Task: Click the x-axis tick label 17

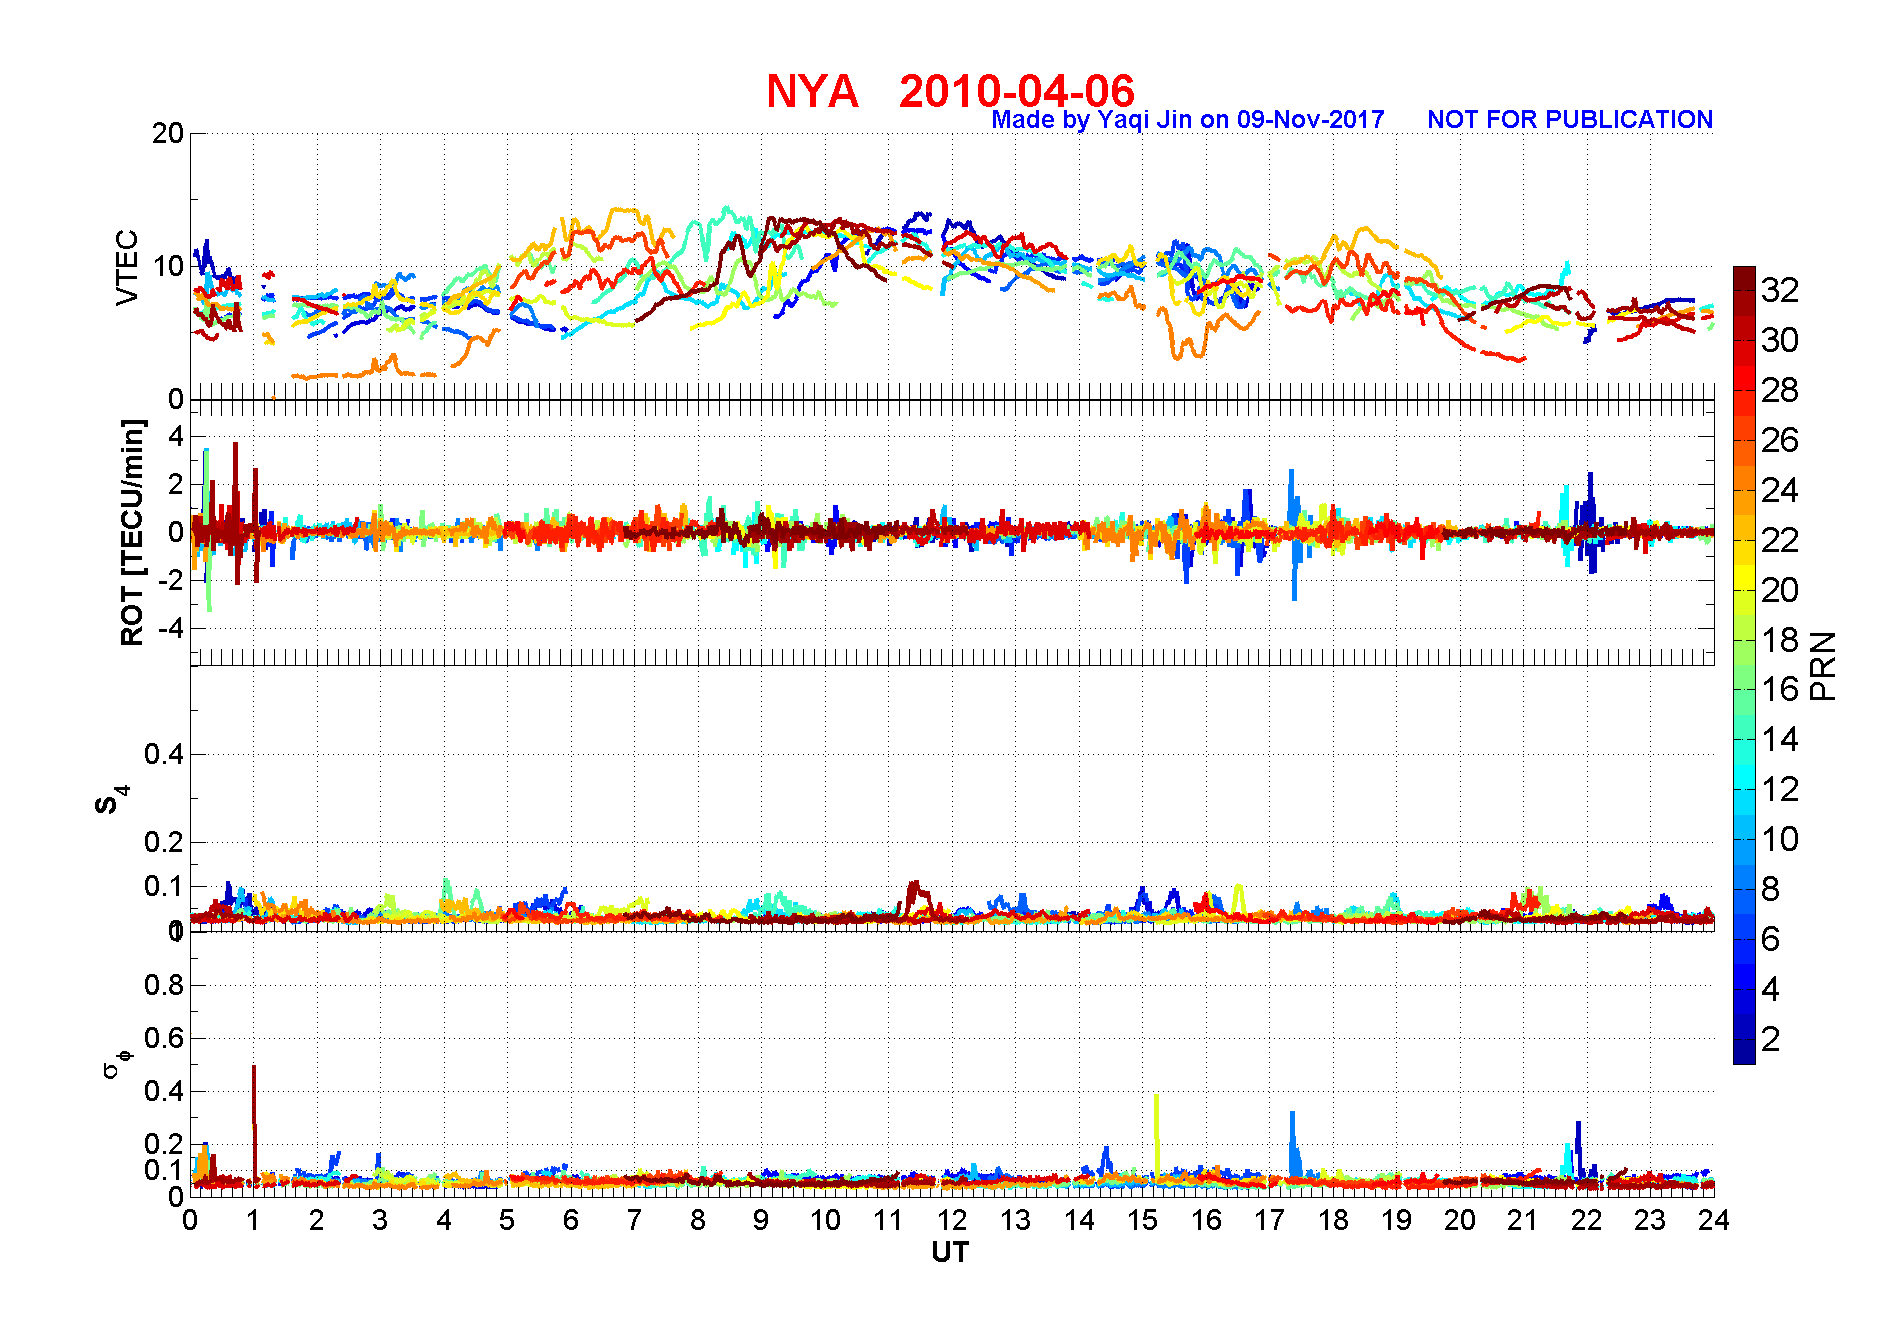Action: 1269,1220
